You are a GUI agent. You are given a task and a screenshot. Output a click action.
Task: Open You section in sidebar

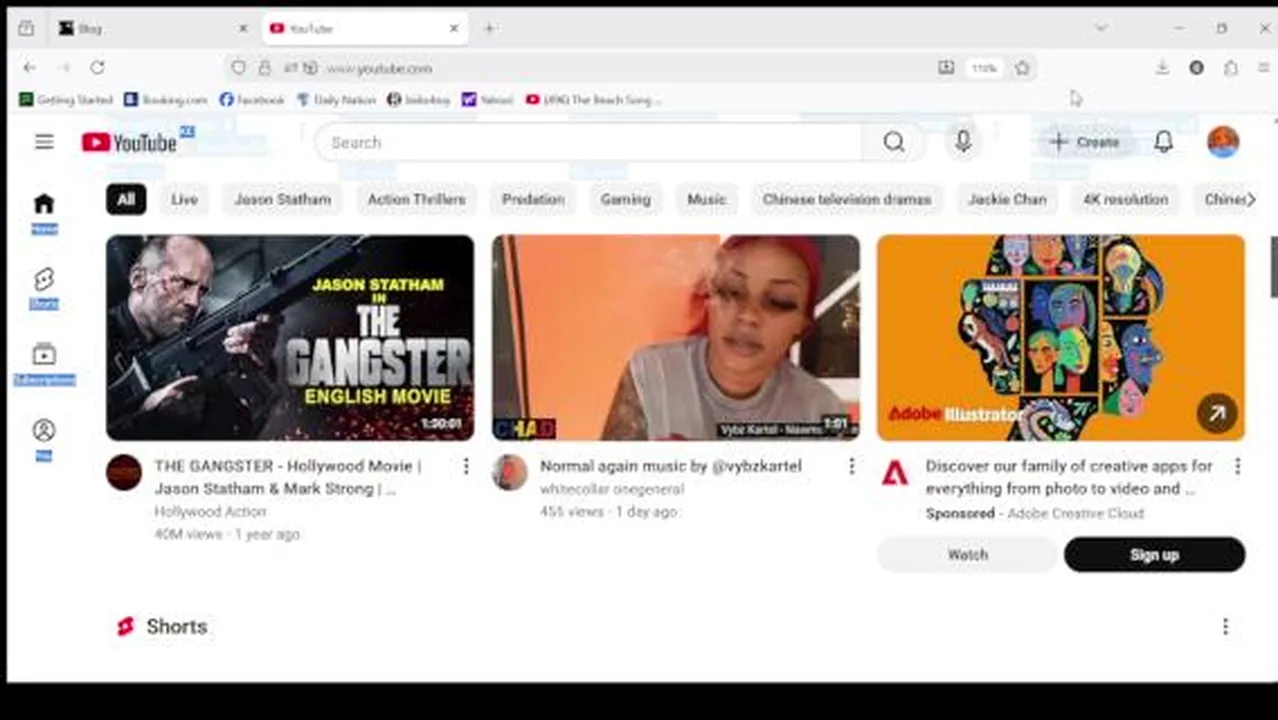point(44,440)
